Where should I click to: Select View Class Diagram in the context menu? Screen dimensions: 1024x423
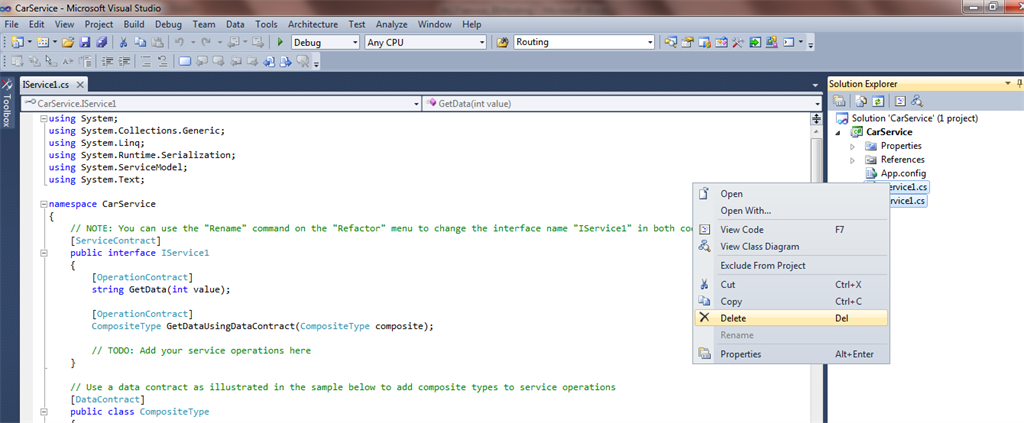[x=790, y=247]
